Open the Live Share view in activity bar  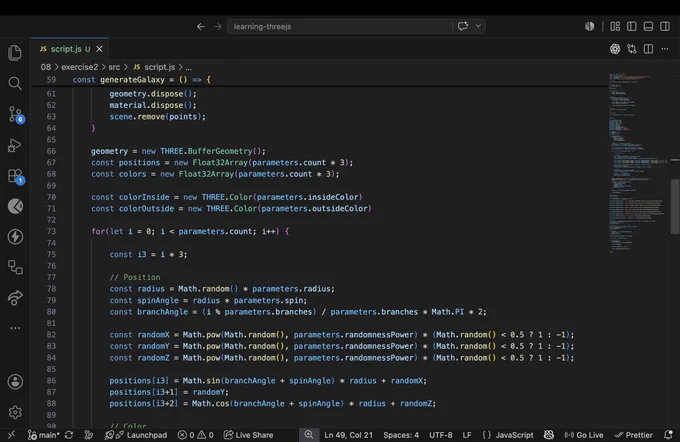click(15, 298)
